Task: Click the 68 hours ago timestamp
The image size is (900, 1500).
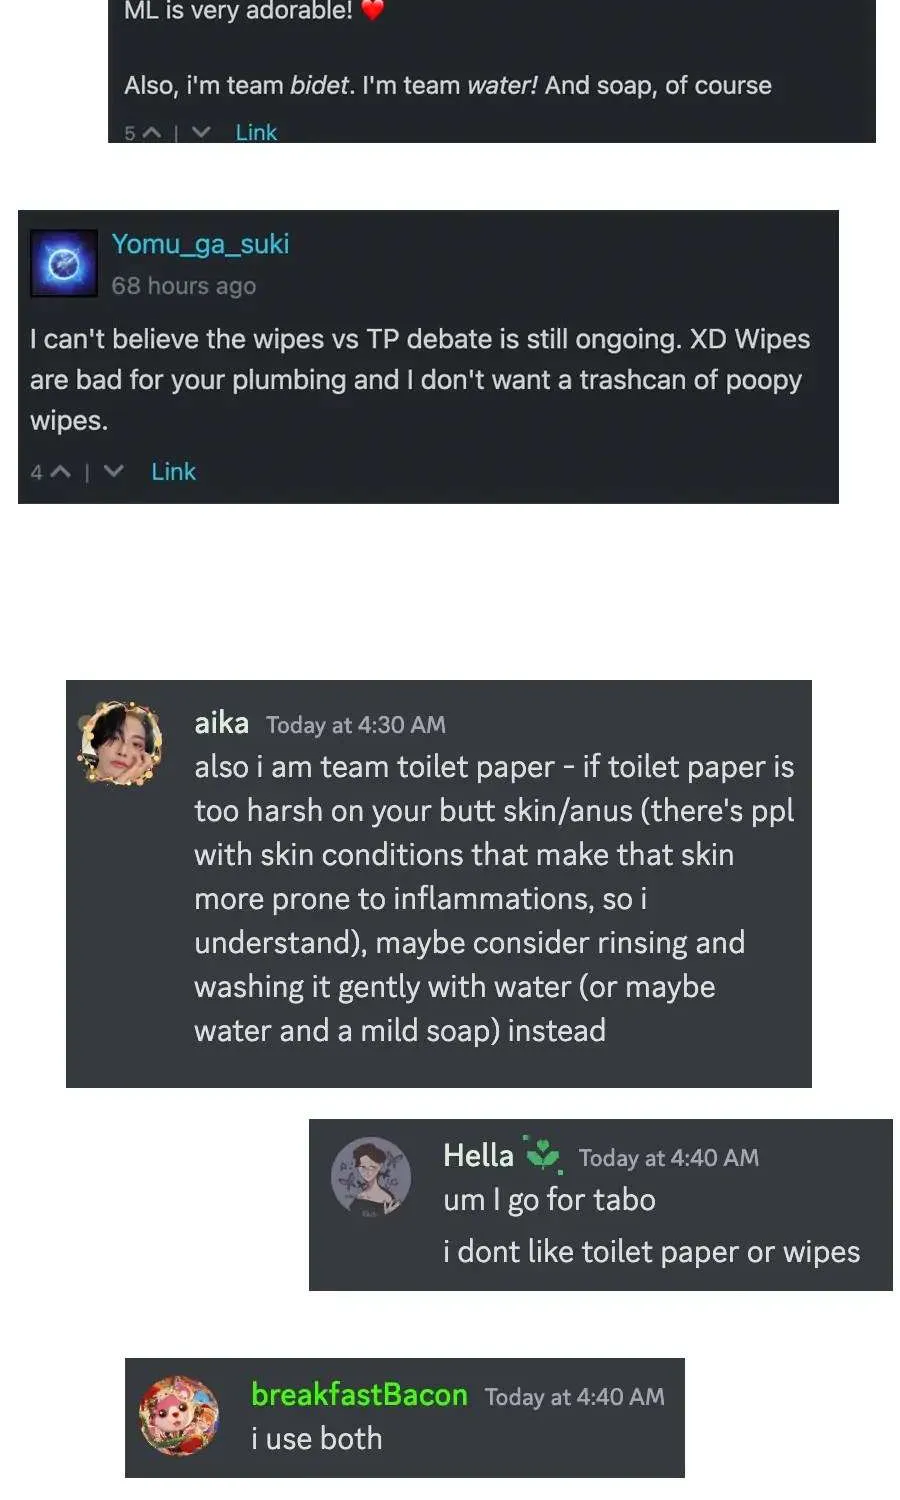Action: pyautogui.click(x=184, y=286)
